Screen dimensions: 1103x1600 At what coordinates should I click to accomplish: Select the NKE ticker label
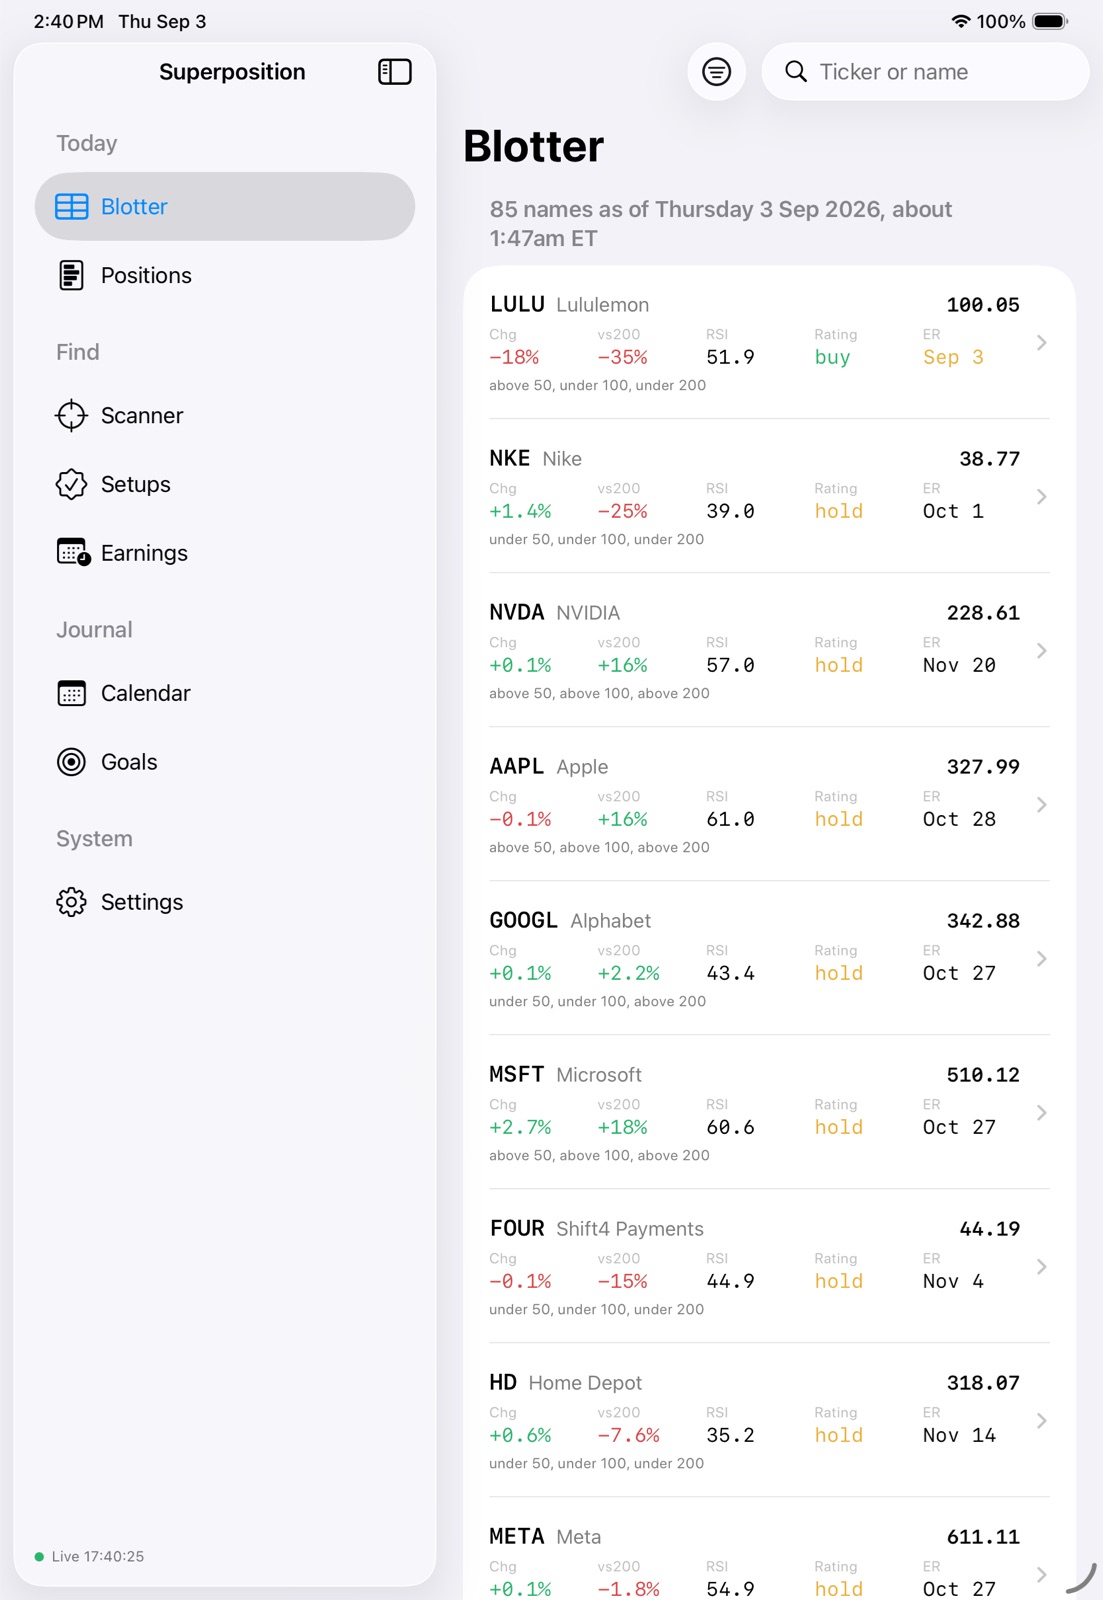coord(510,458)
